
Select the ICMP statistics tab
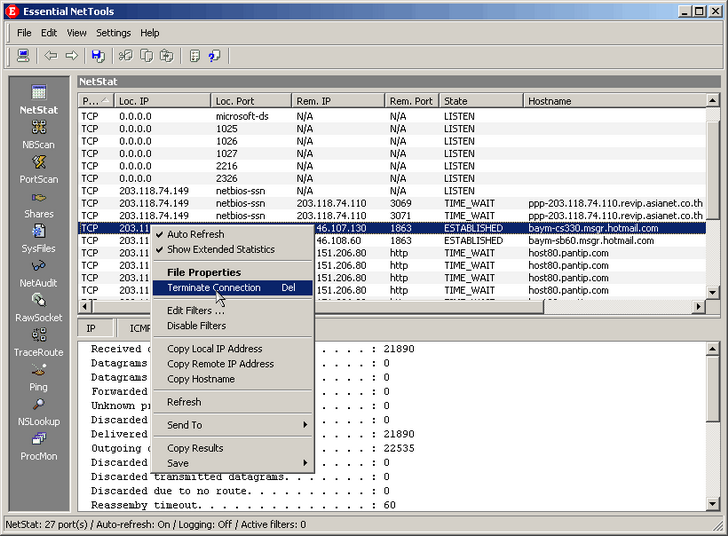[x=139, y=328]
